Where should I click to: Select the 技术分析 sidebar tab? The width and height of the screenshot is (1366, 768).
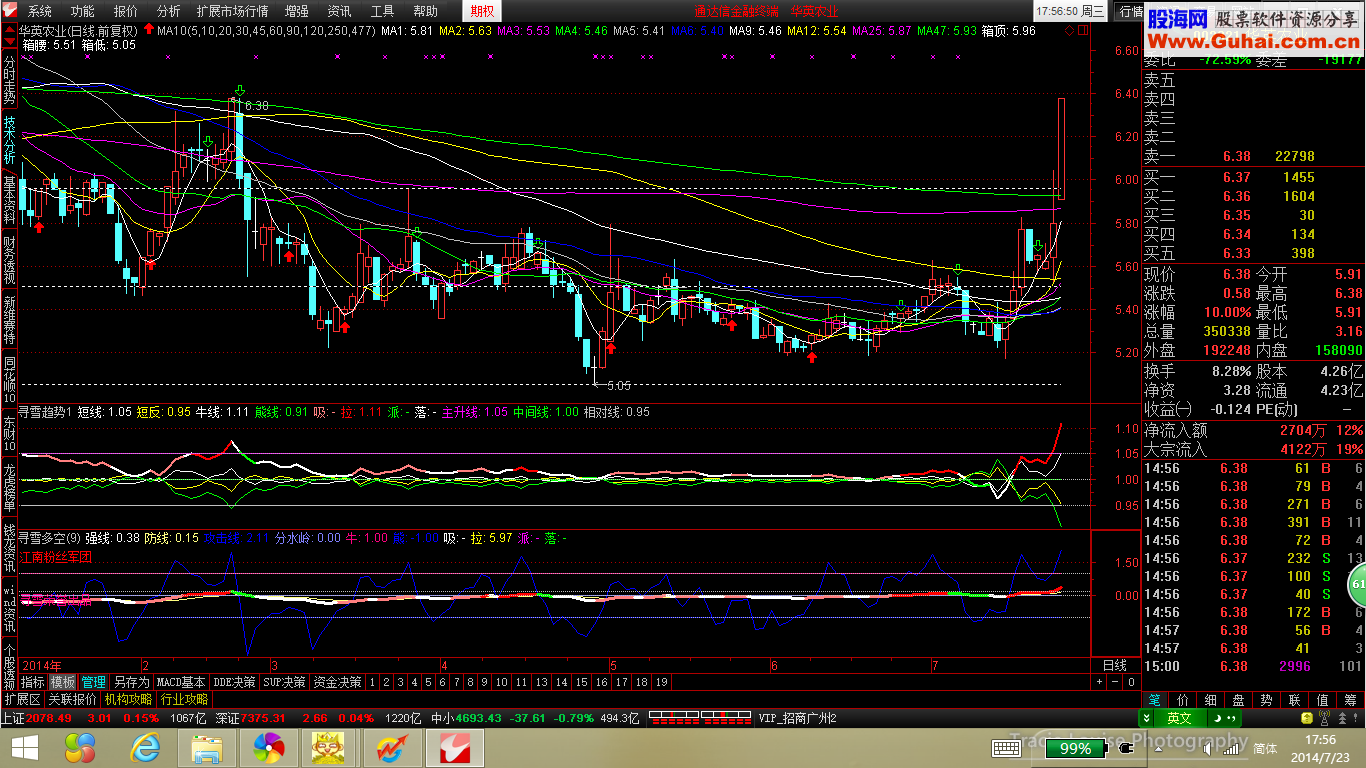tap(9, 141)
